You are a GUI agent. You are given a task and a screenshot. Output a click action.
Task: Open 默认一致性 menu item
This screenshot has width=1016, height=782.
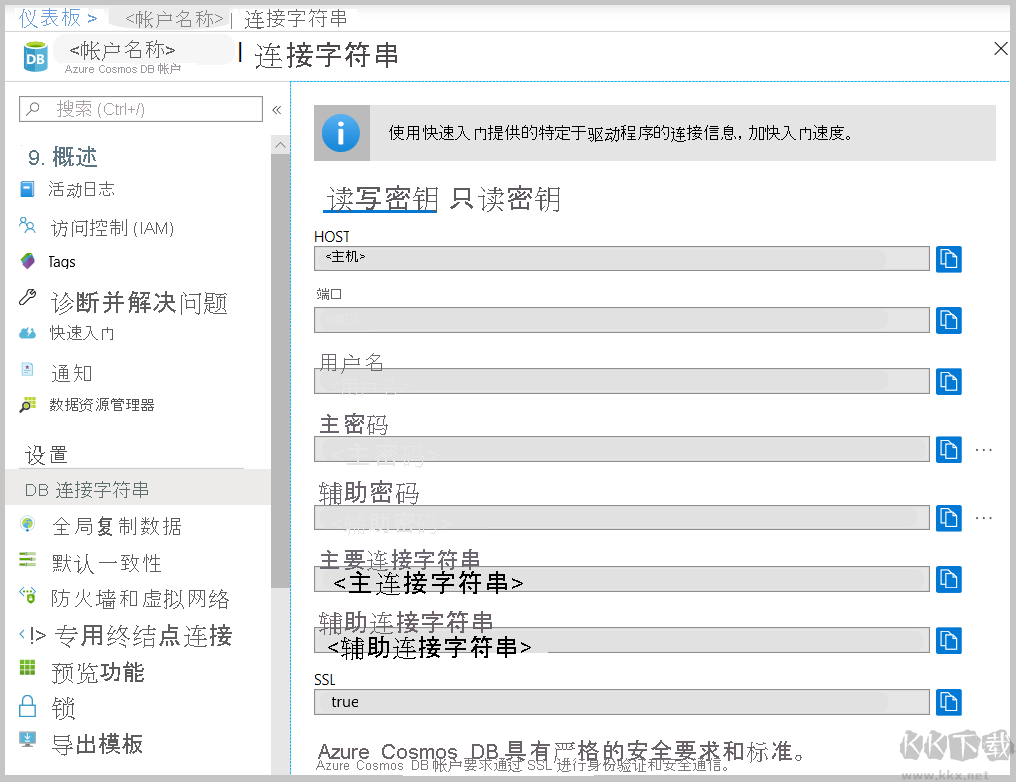tap(107, 563)
